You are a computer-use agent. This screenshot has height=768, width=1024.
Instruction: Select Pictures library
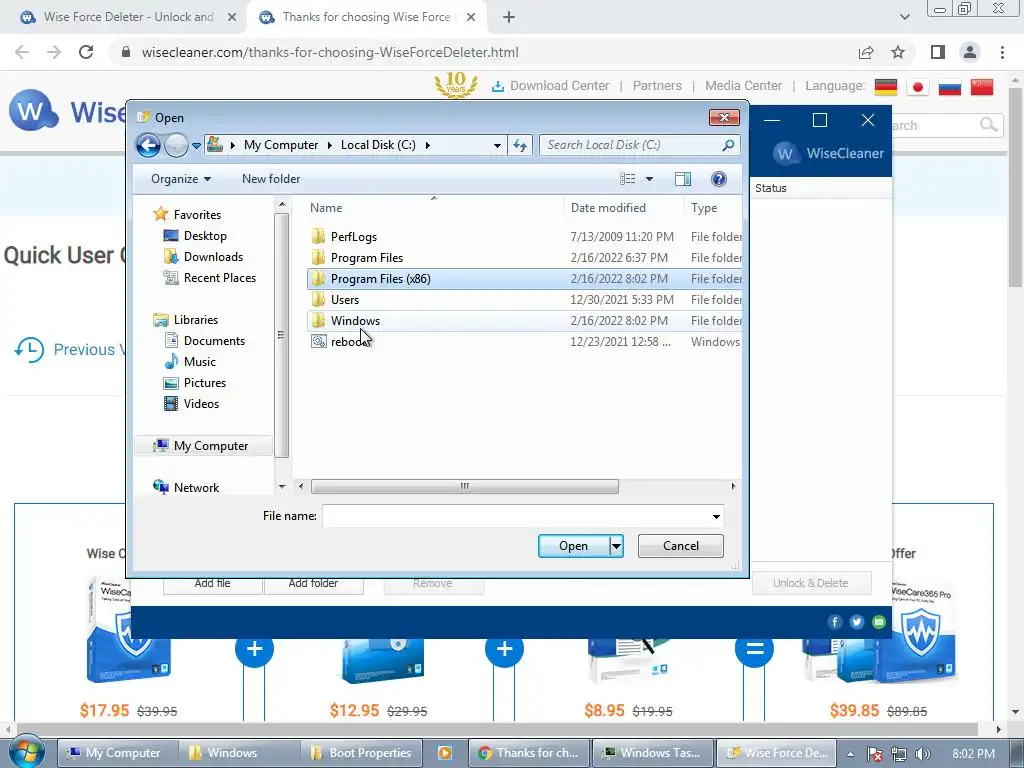[204, 383]
